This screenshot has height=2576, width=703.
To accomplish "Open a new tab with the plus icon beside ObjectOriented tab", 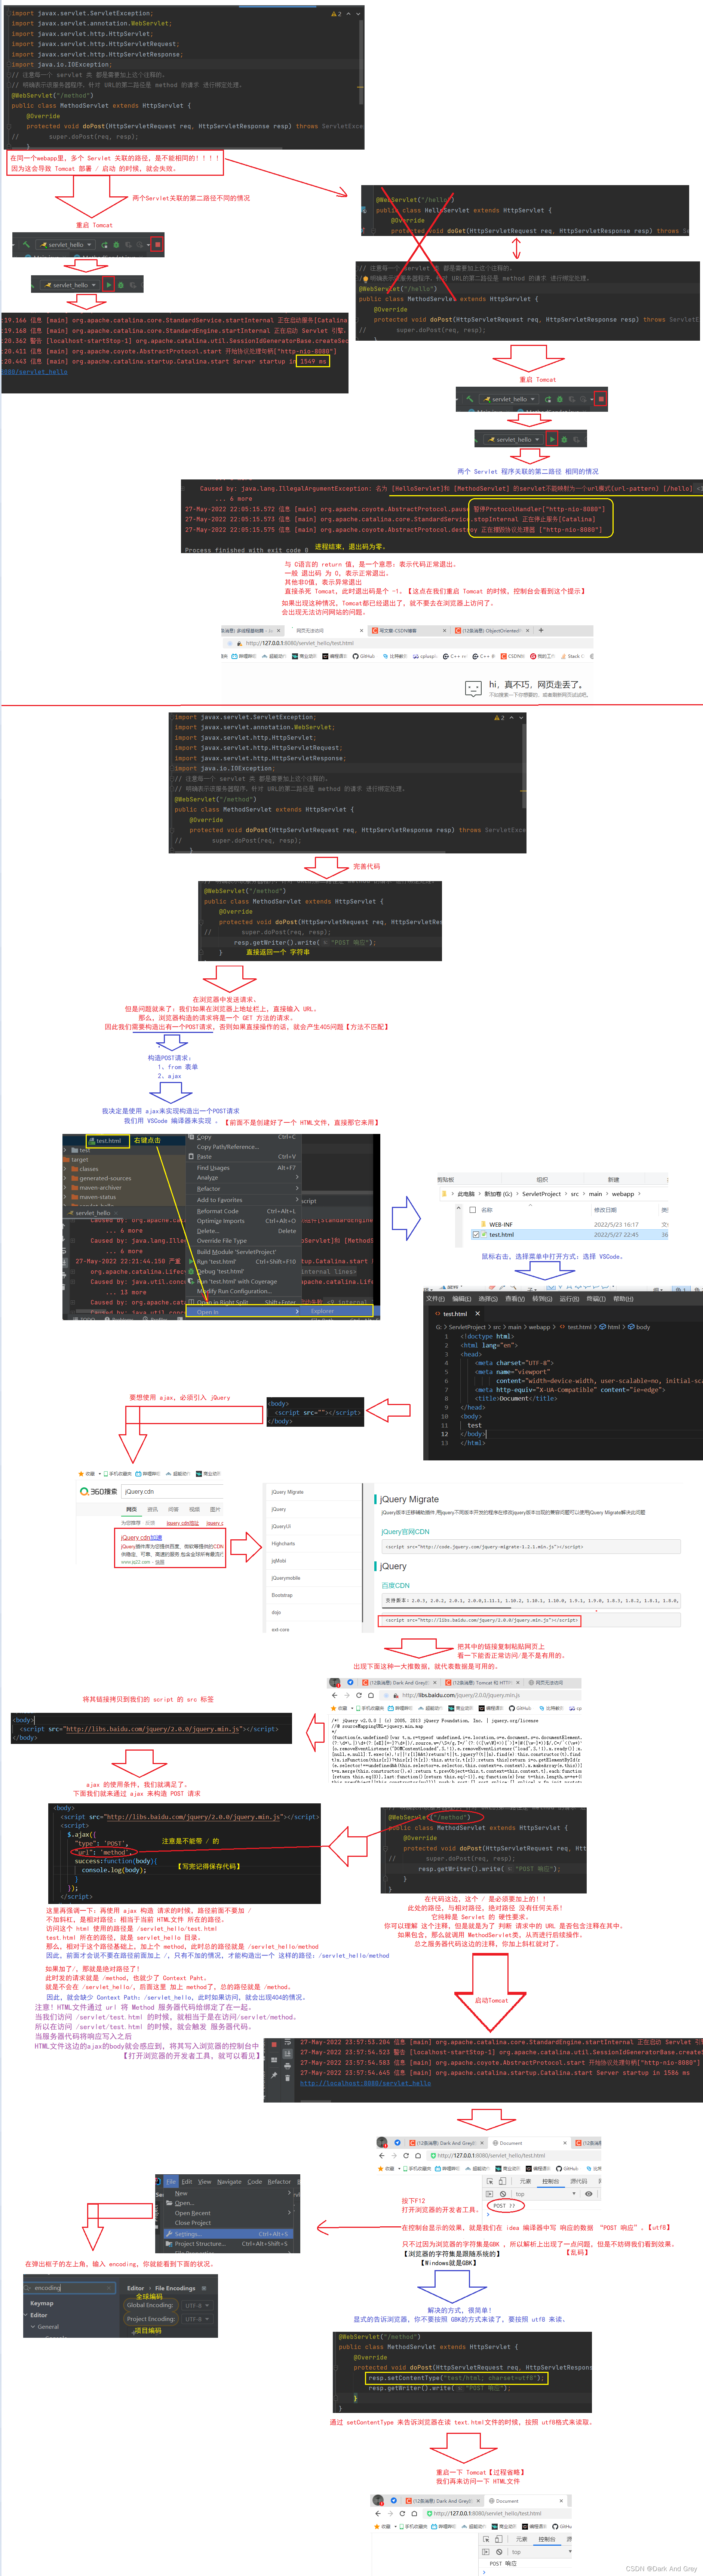I will [x=541, y=630].
